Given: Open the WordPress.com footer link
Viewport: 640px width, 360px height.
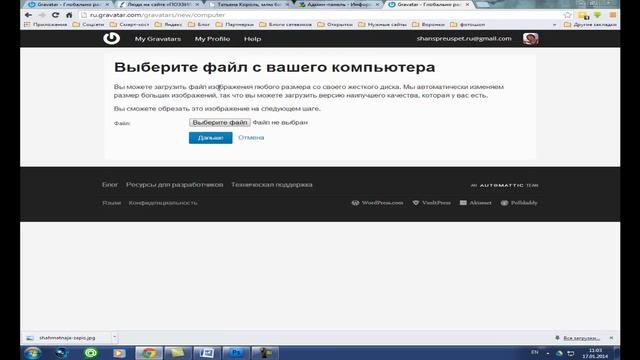Looking at the screenshot, I should pyautogui.click(x=378, y=203).
